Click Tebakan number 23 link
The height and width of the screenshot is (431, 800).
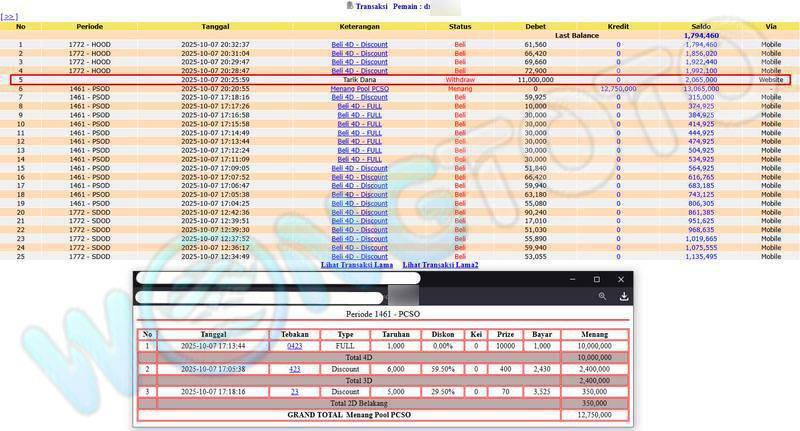point(294,392)
